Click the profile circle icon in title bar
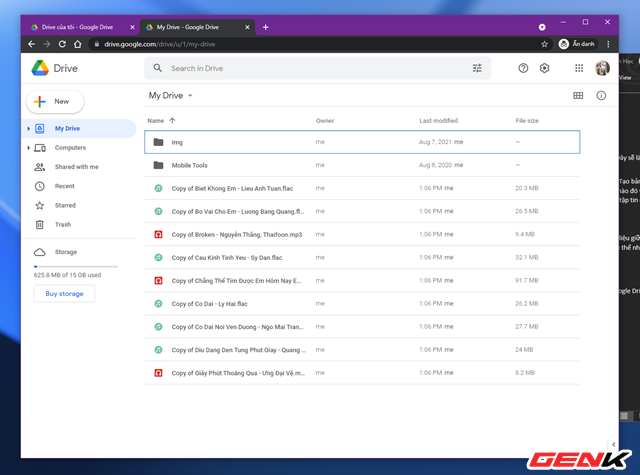 coord(542,27)
